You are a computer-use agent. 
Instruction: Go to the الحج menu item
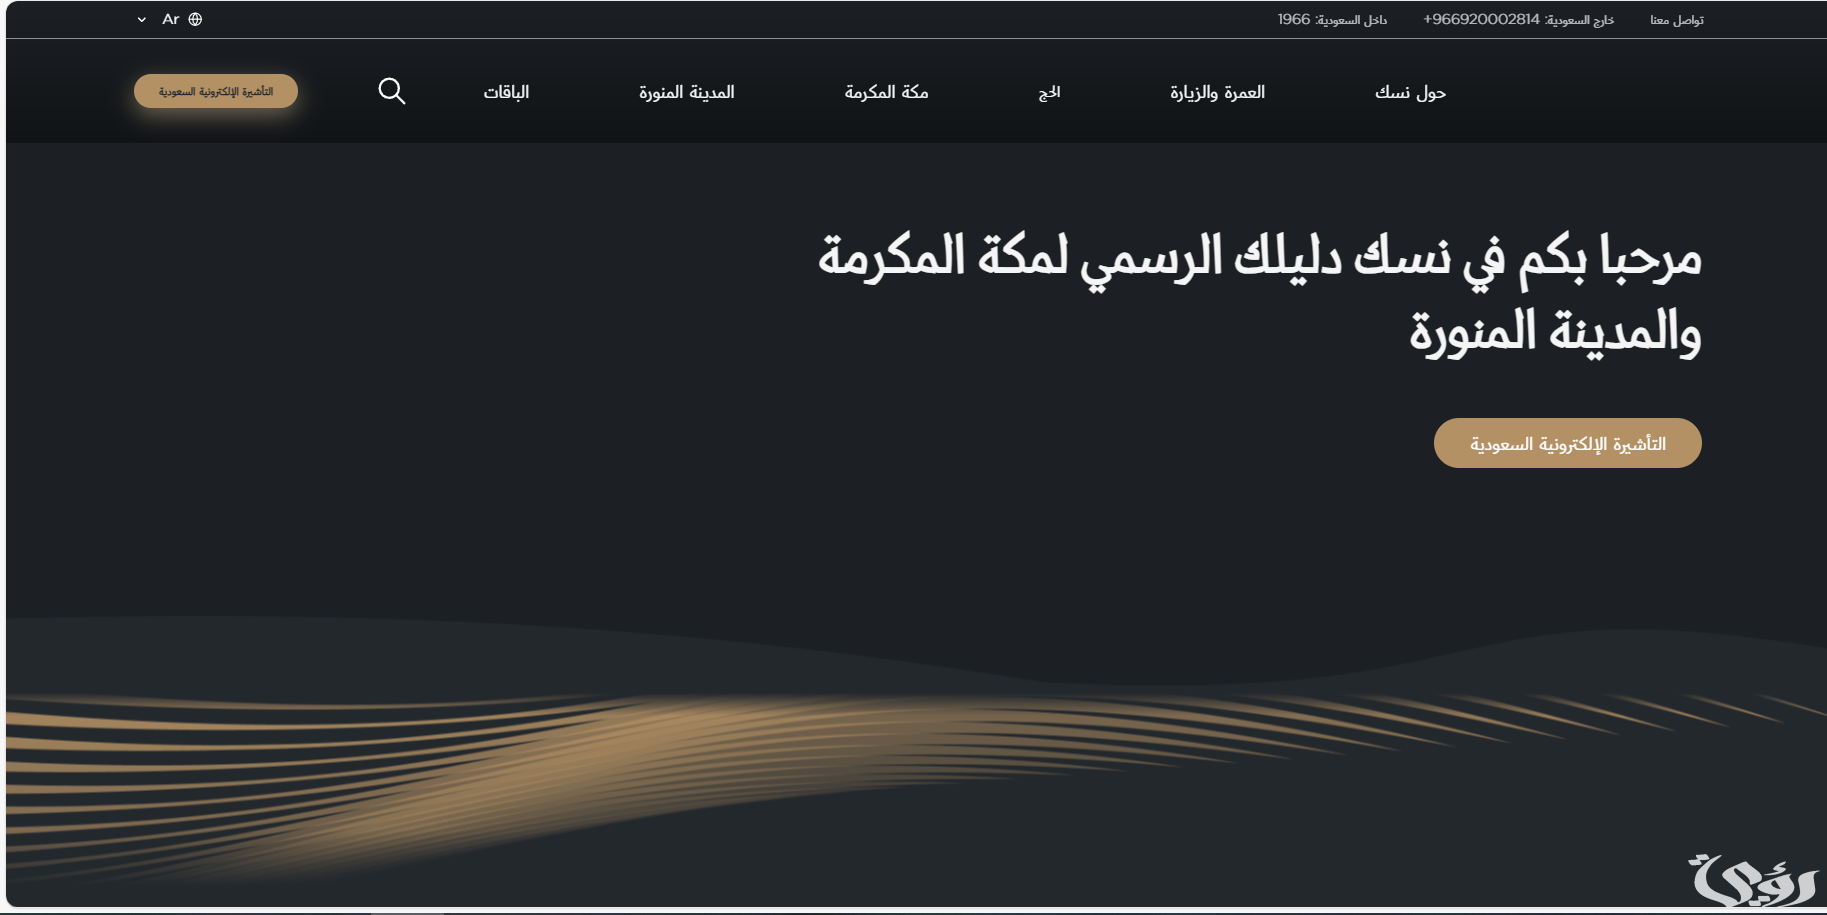click(x=1049, y=92)
